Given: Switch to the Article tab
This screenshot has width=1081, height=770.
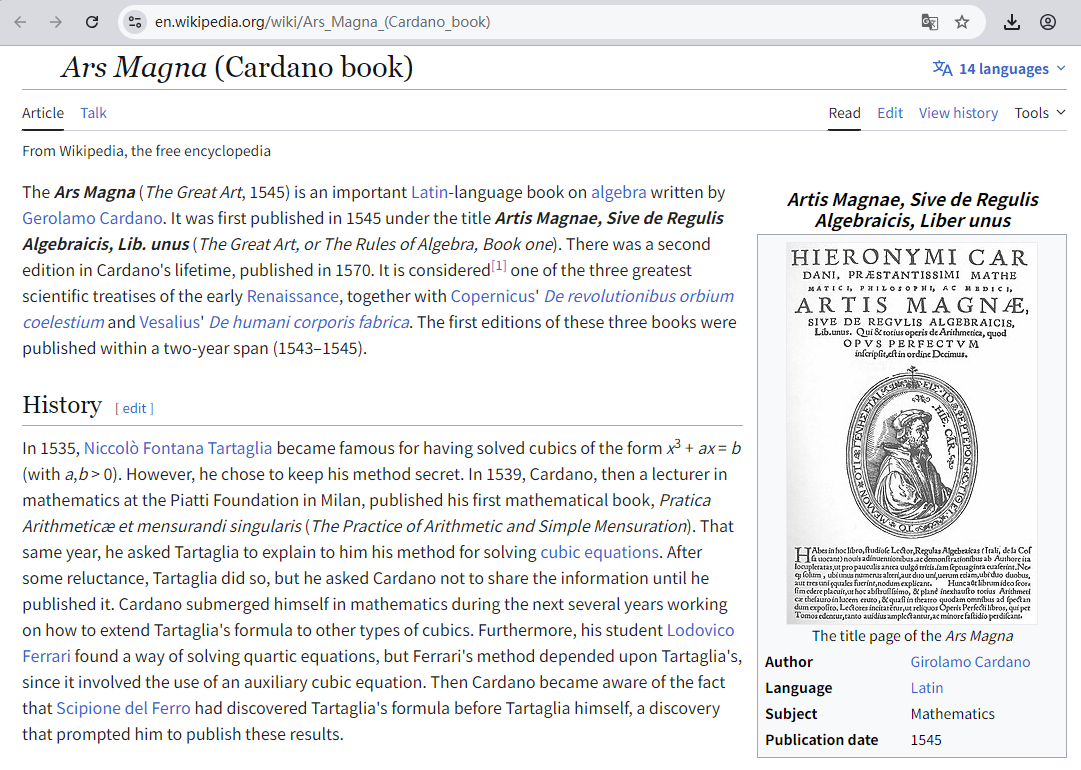Looking at the screenshot, I should (43, 113).
